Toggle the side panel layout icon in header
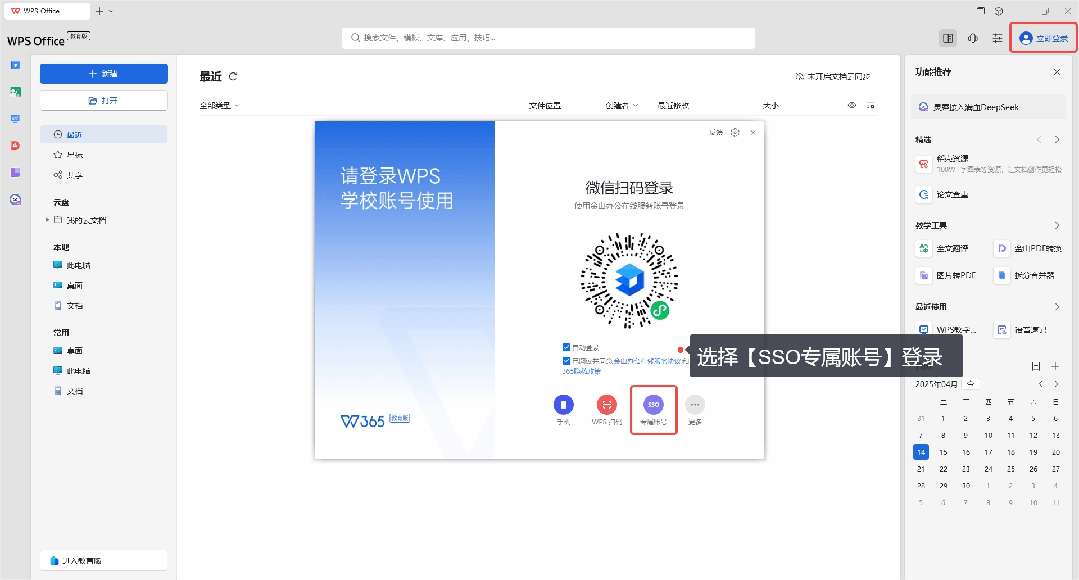 point(948,39)
